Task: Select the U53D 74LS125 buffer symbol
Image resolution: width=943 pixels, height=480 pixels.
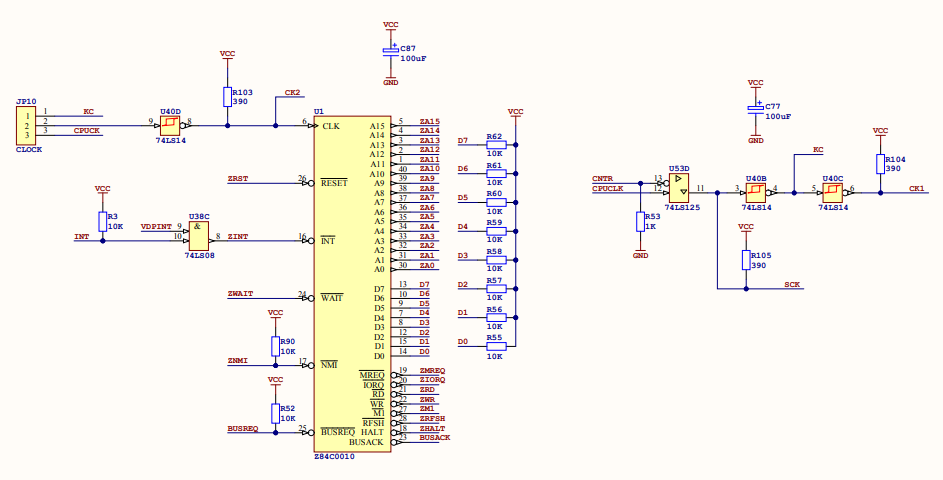Action: click(681, 185)
